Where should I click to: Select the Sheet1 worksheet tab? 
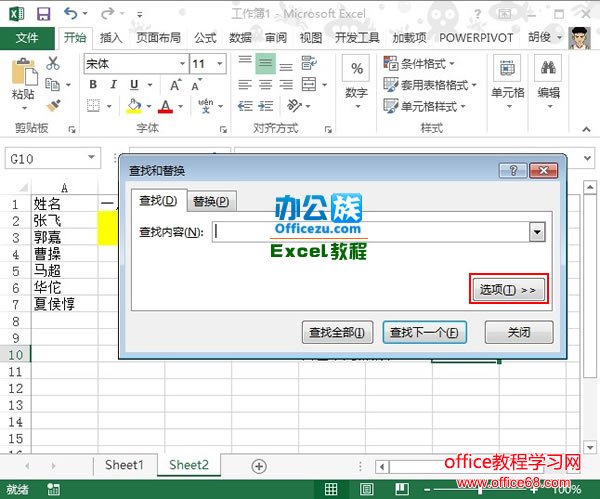[124, 465]
